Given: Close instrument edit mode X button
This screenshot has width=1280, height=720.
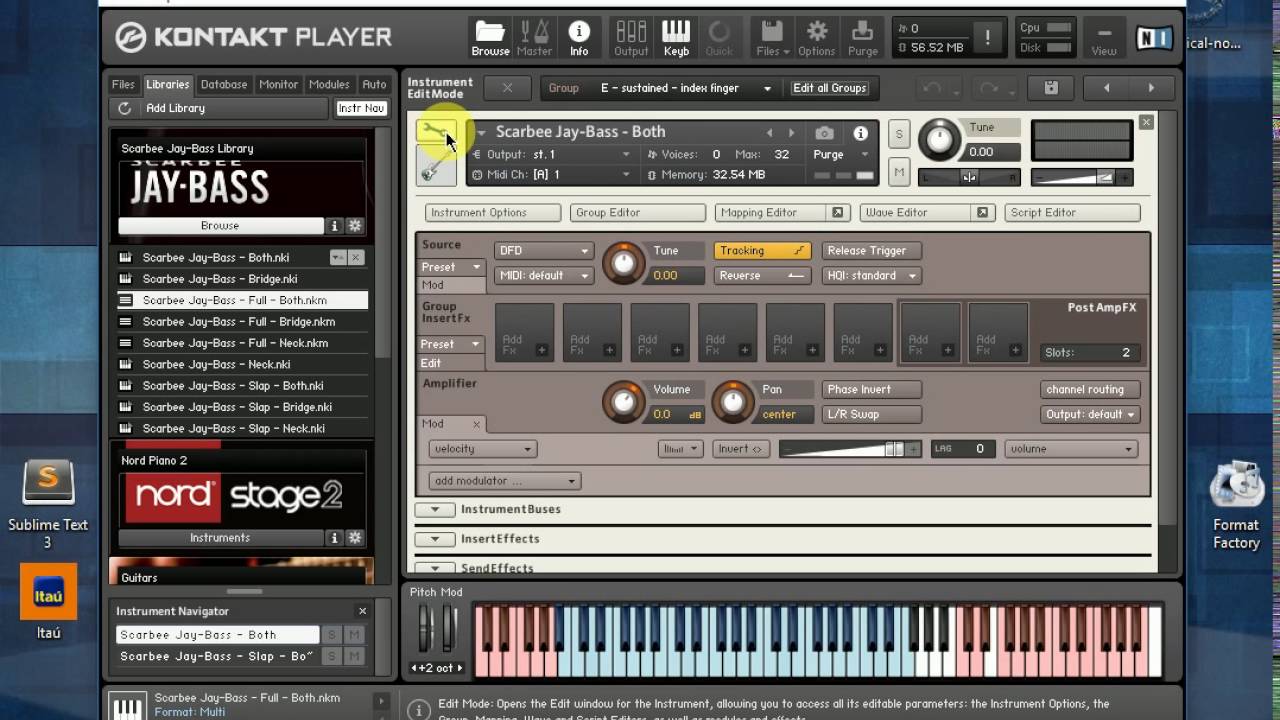Looking at the screenshot, I should [507, 88].
